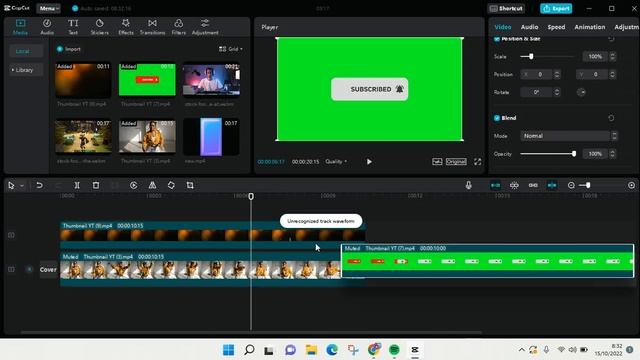This screenshot has height=360, width=640.
Task: Open the selection tool dropdown arrow
Action: point(22,186)
